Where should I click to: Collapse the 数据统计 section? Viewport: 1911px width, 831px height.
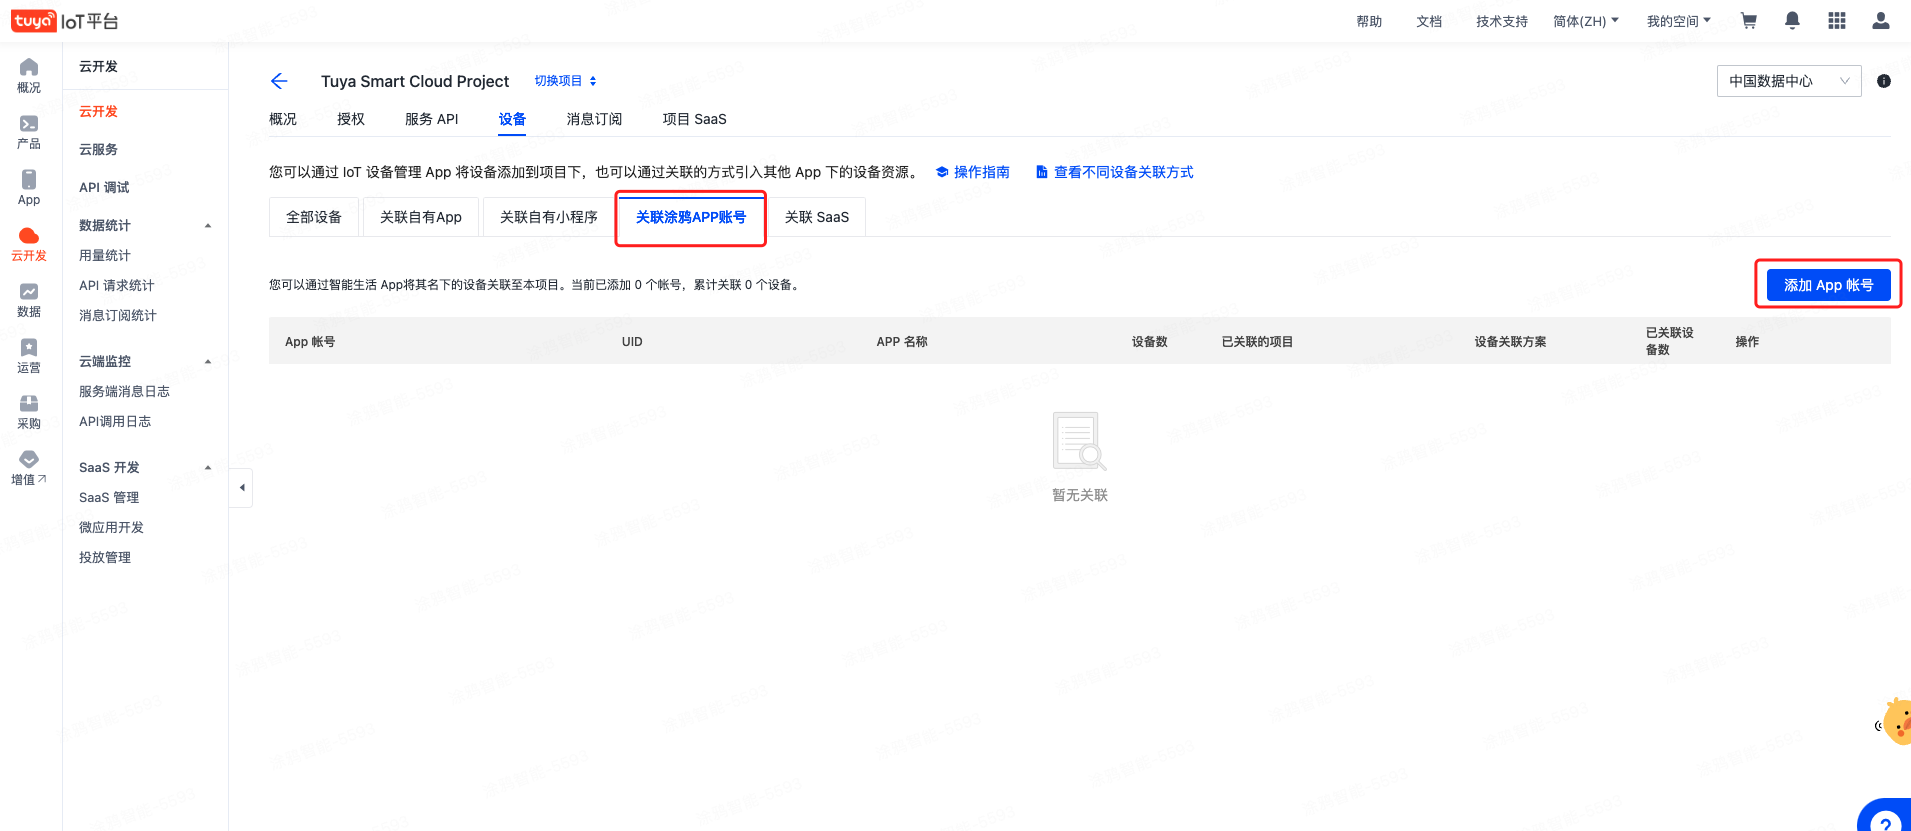pos(208,226)
